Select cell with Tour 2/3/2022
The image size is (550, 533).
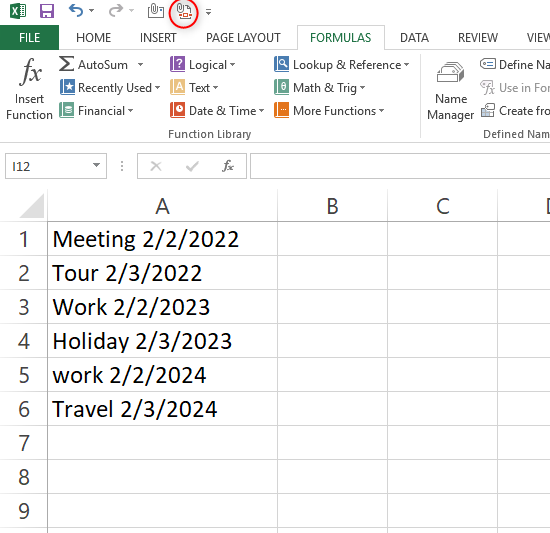162,273
